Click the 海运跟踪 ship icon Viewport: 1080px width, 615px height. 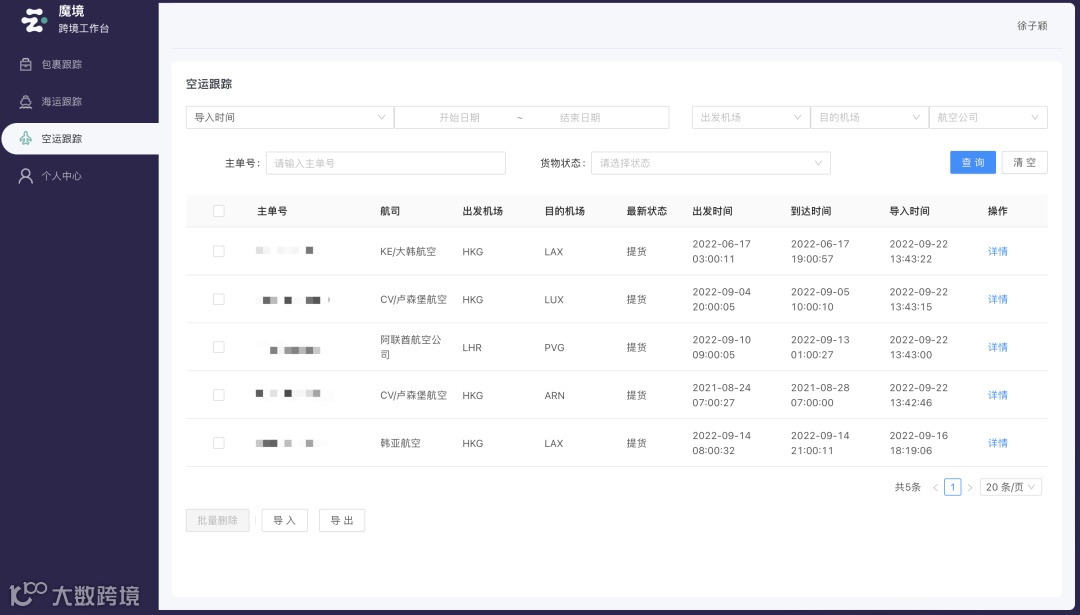point(25,101)
